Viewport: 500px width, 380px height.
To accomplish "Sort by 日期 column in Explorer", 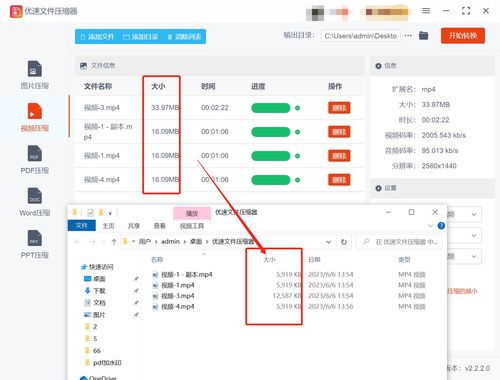I will click(314, 260).
